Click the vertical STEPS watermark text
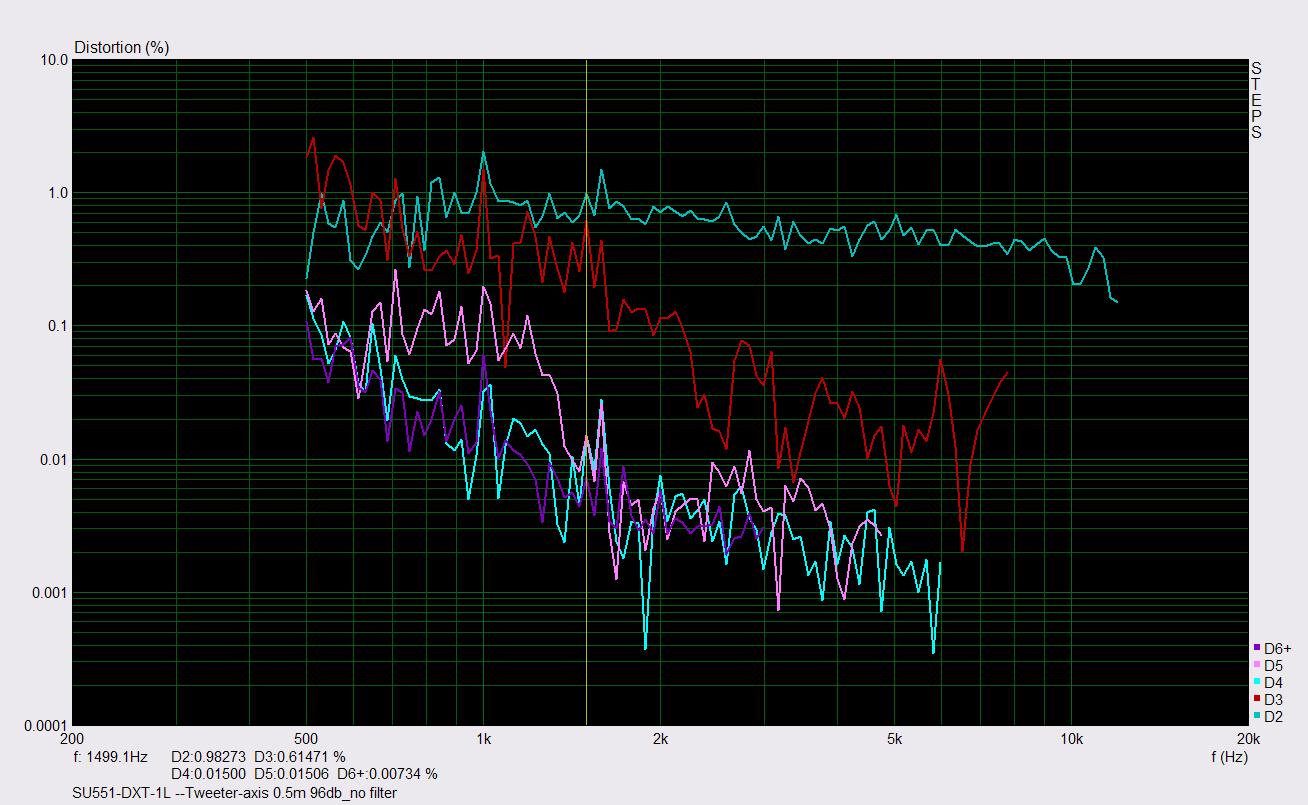The height and width of the screenshot is (805, 1308). tap(1256, 100)
